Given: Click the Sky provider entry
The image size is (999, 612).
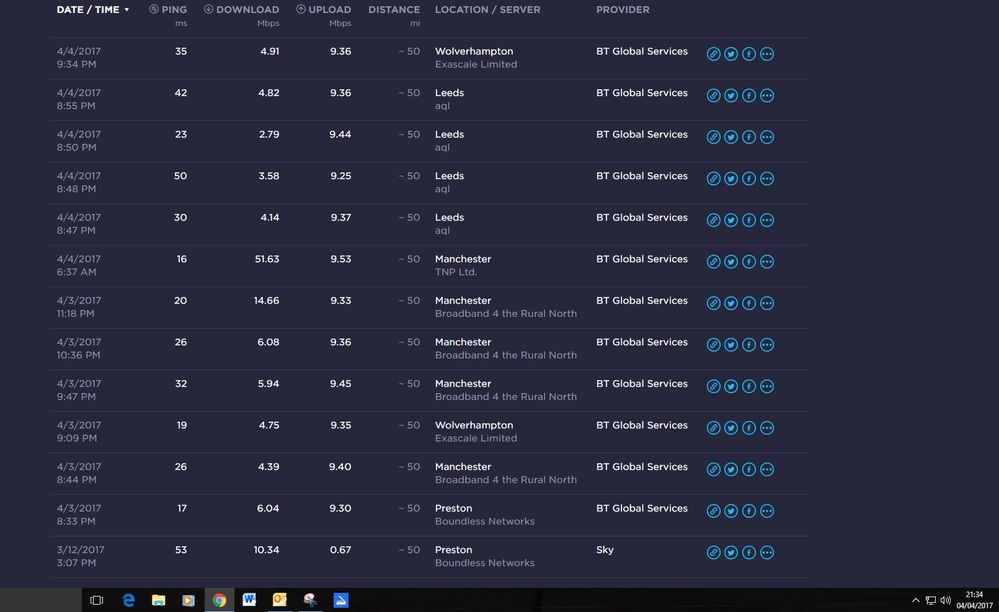Looking at the screenshot, I should (x=605, y=550).
